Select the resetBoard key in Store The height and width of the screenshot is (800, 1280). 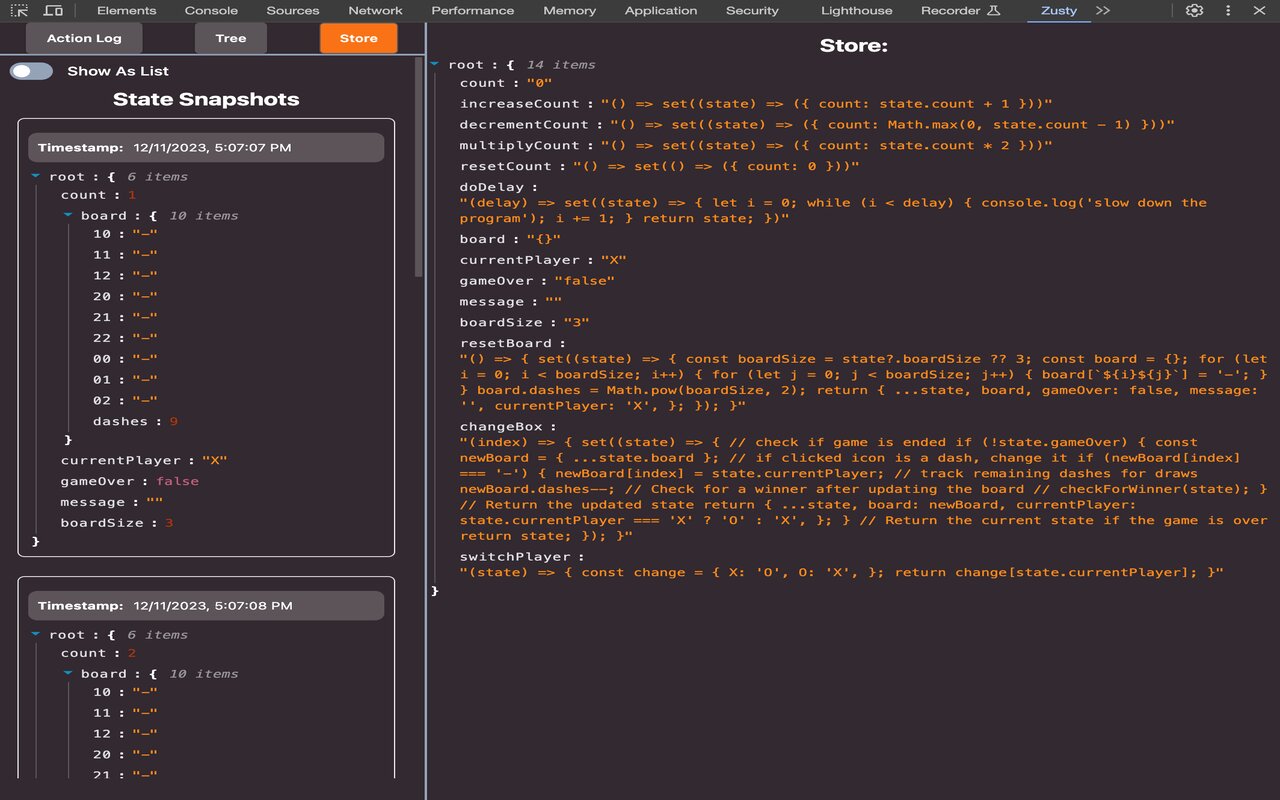click(x=506, y=343)
